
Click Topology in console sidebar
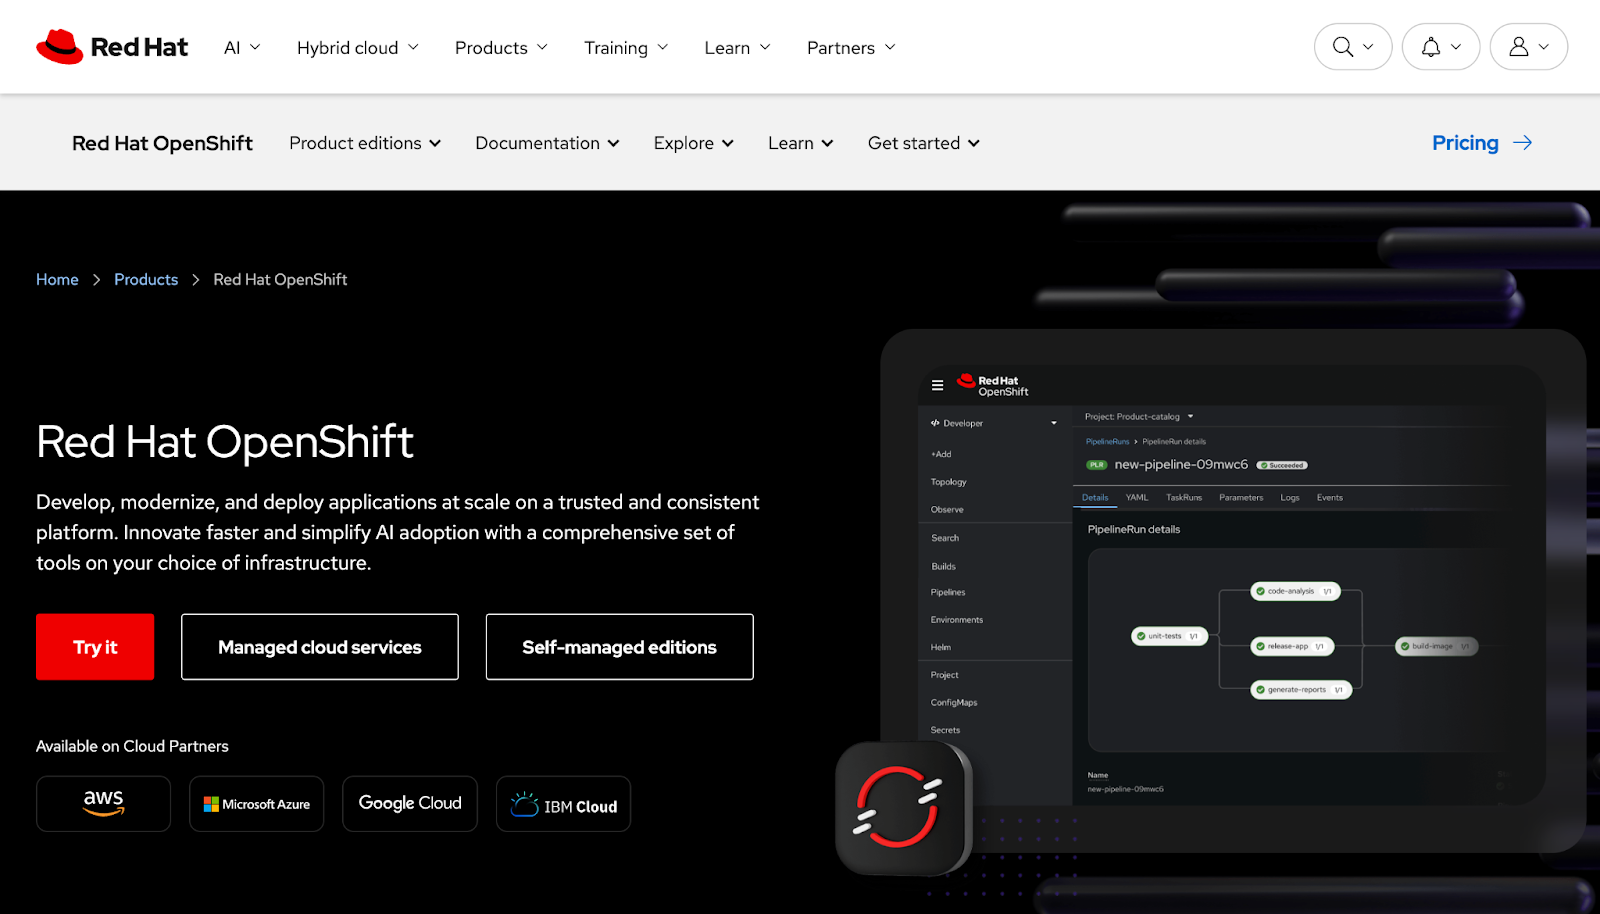pos(949,482)
